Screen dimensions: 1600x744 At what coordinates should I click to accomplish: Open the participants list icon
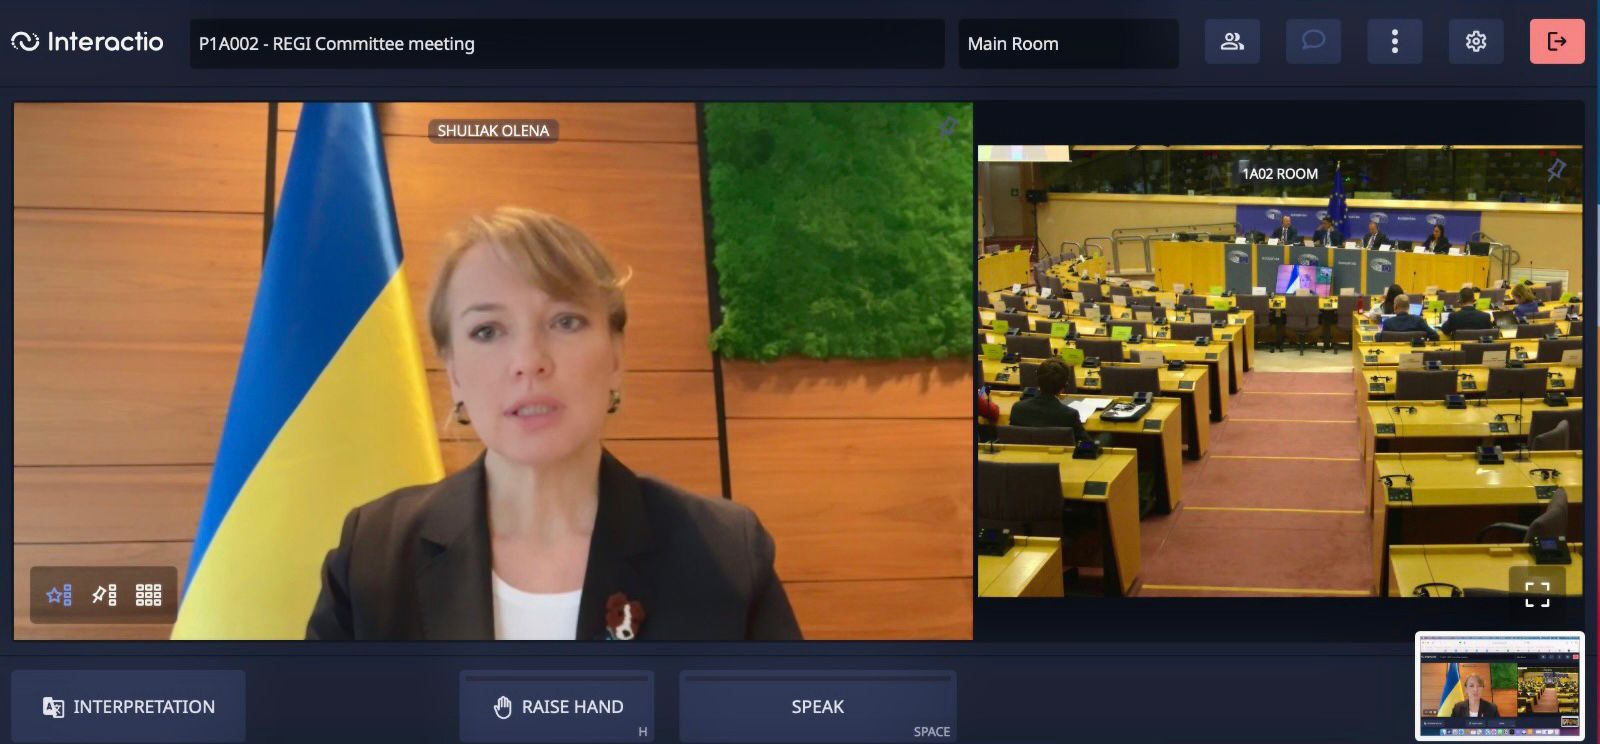(1232, 42)
